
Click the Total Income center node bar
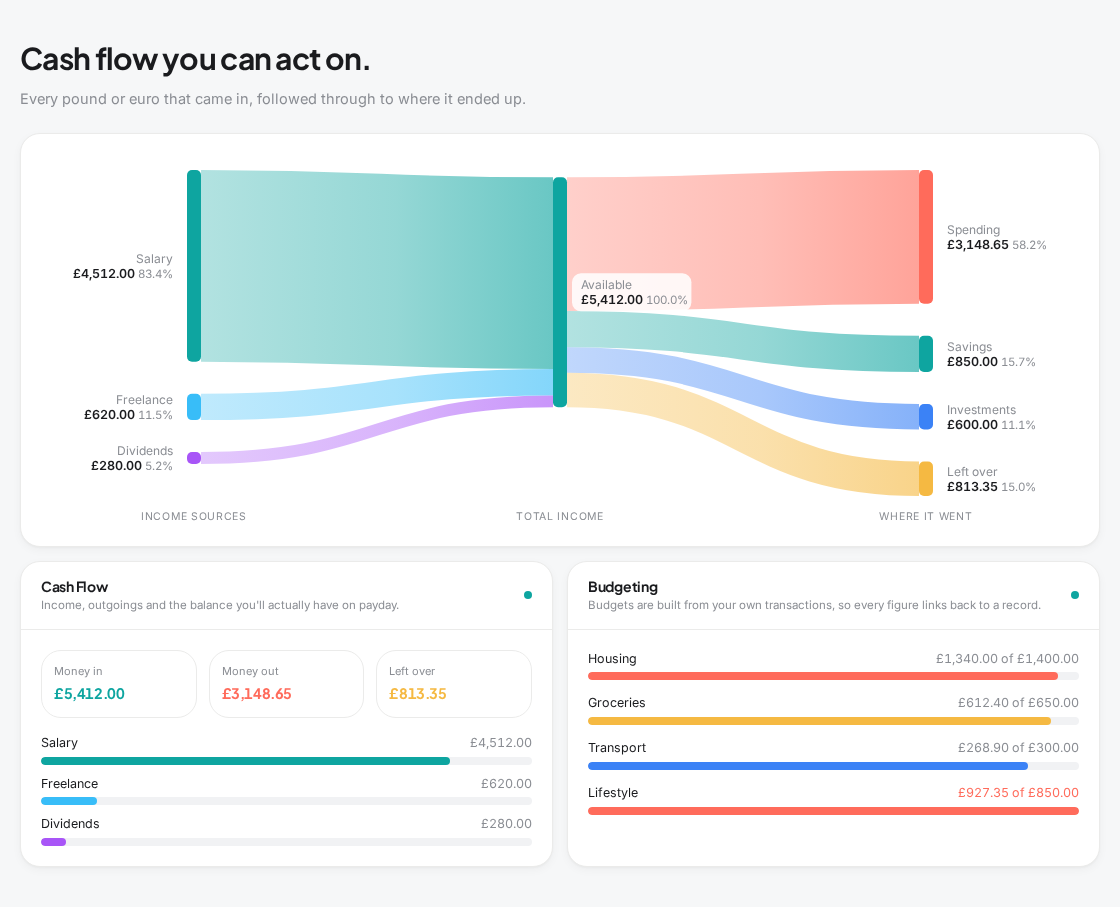560,292
